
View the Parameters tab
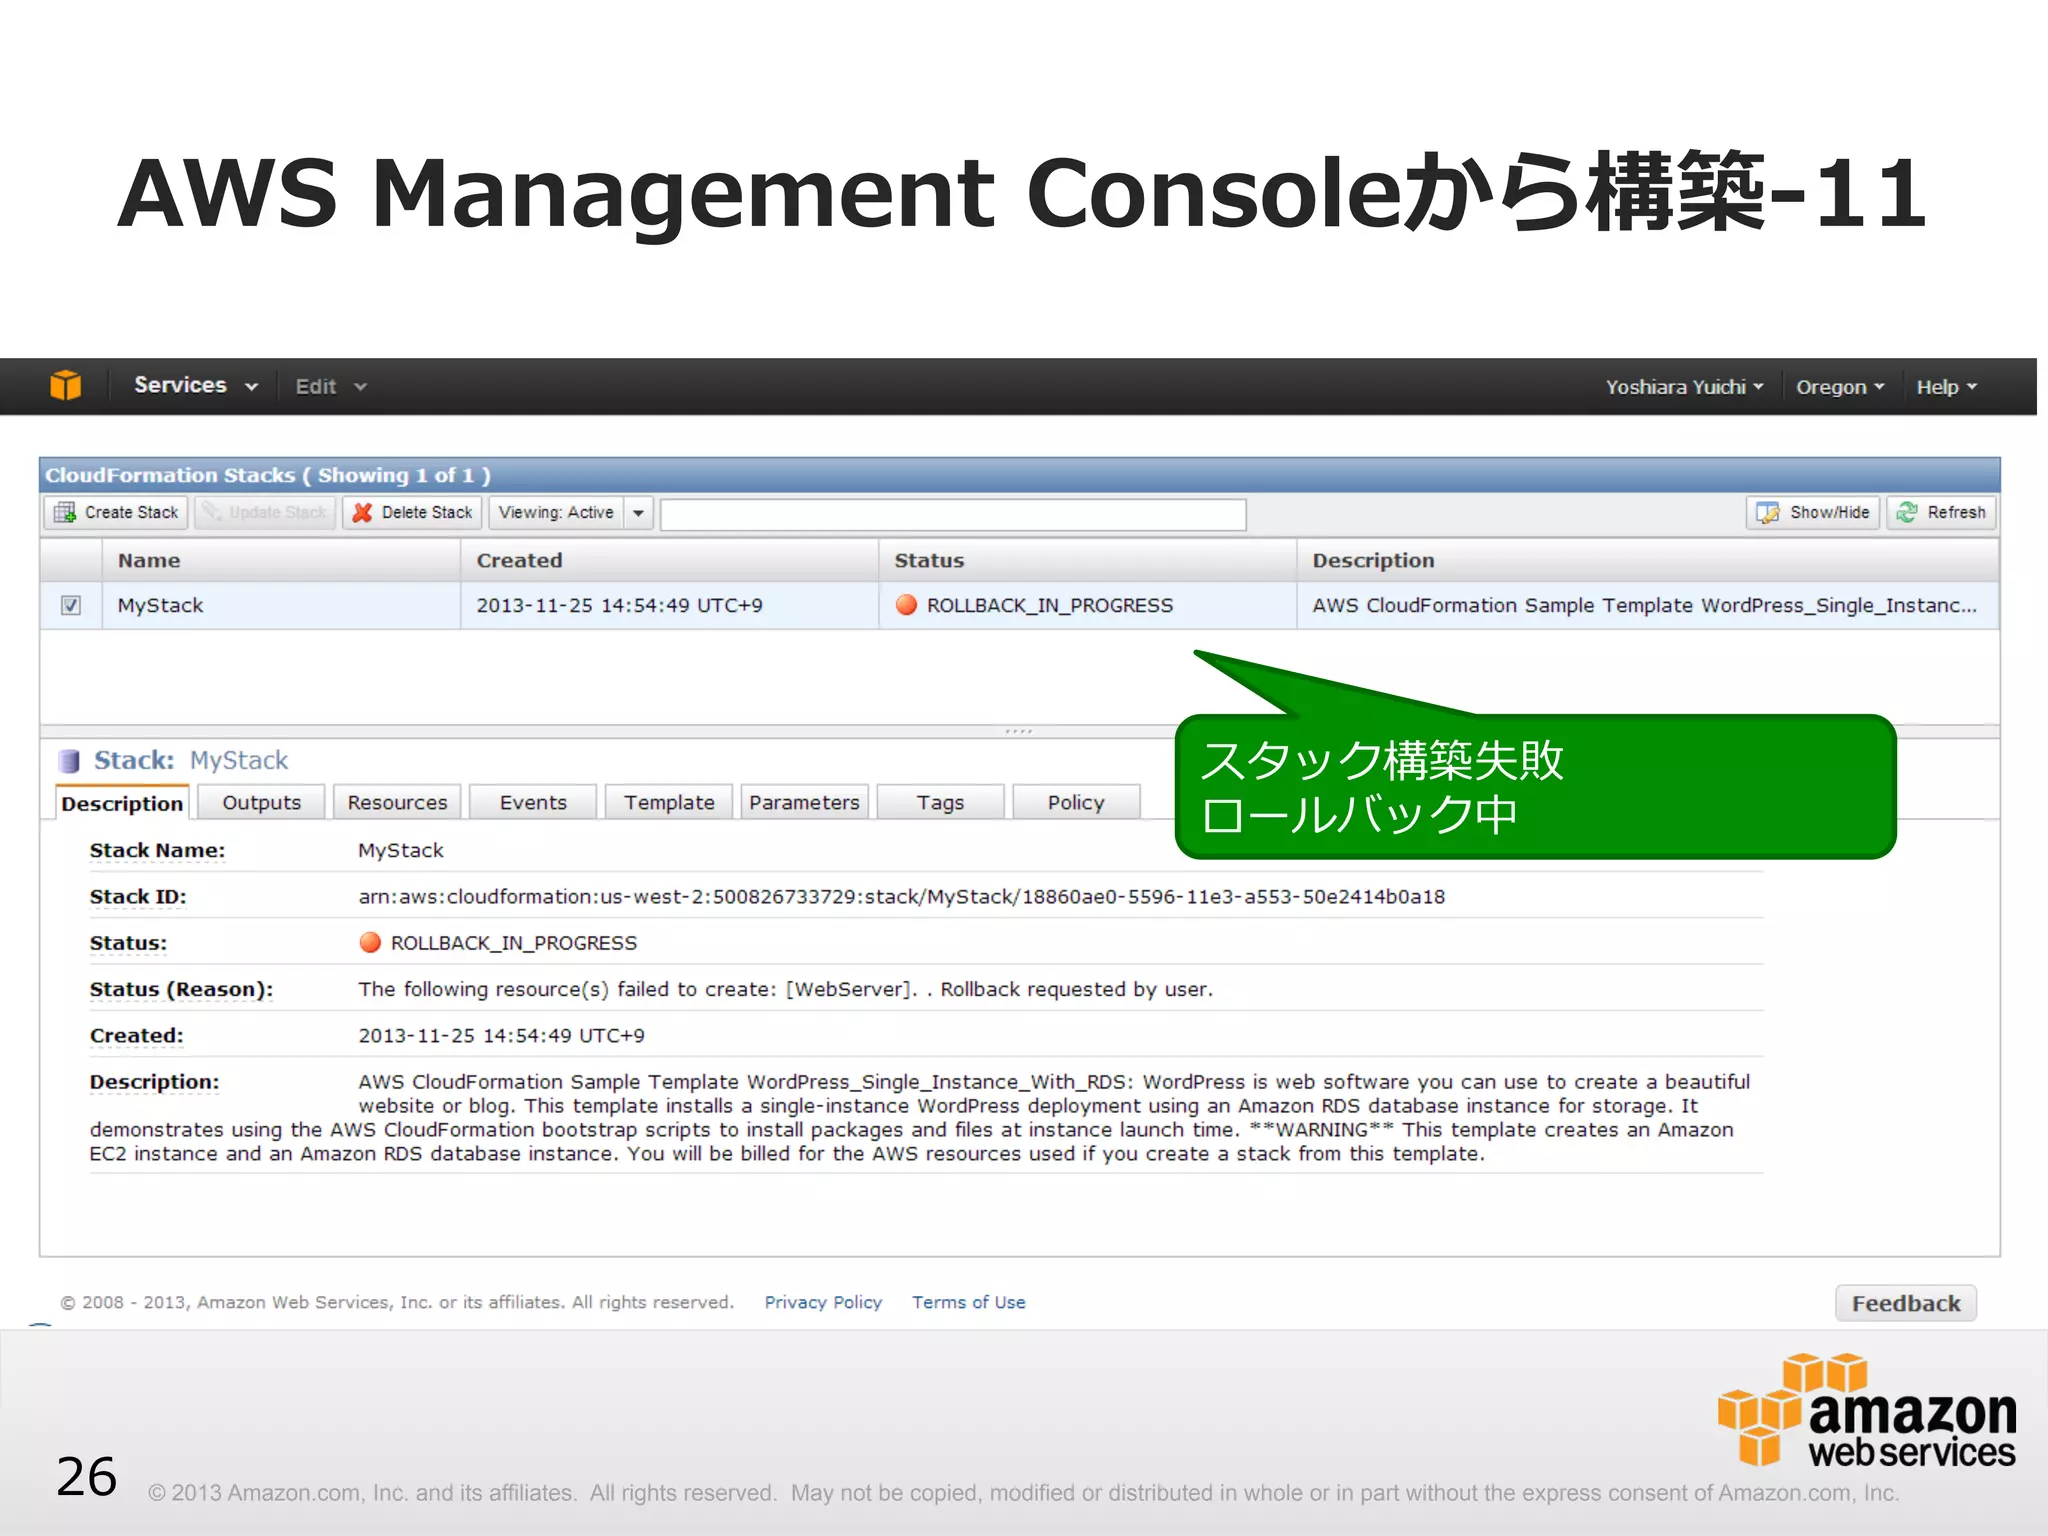click(804, 802)
